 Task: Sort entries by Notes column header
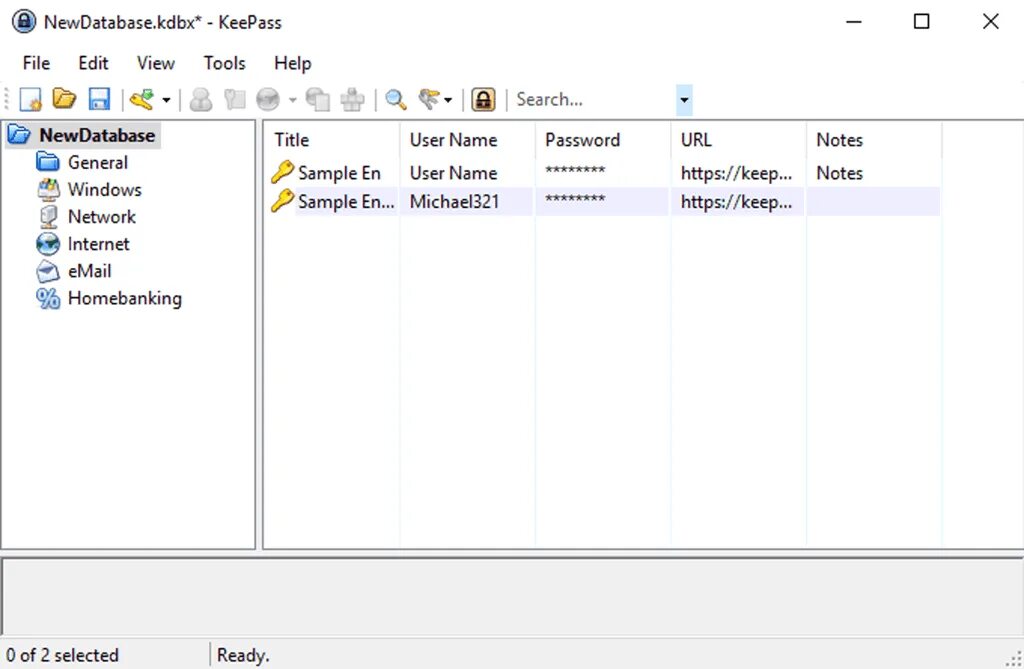coord(874,140)
